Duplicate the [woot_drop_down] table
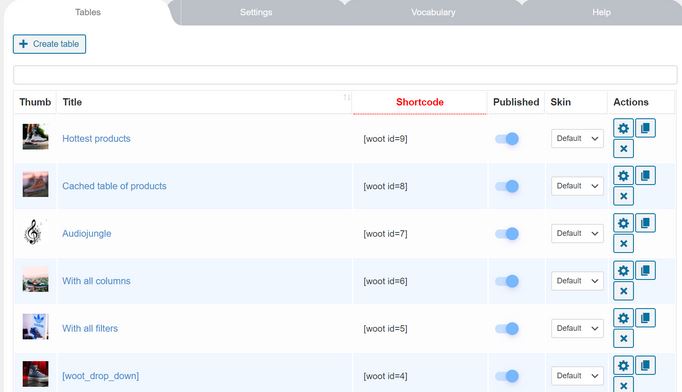The width and height of the screenshot is (682, 392). [645, 365]
